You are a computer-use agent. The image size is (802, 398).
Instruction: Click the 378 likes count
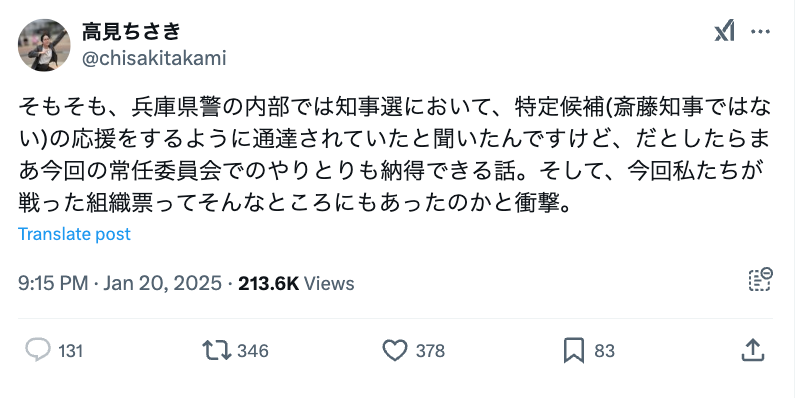(430, 351)
